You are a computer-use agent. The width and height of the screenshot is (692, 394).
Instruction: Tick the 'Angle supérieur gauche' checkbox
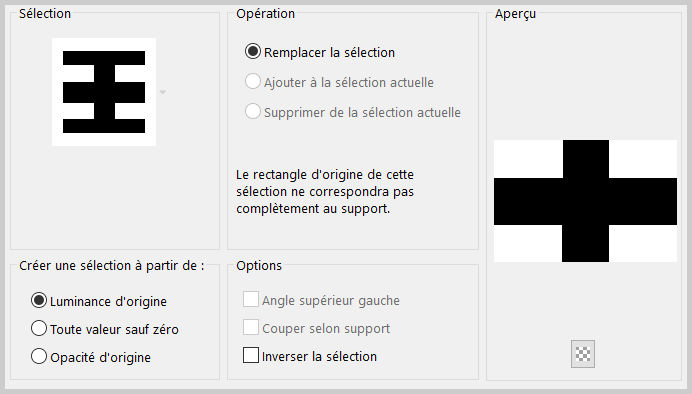click(251, 299)
